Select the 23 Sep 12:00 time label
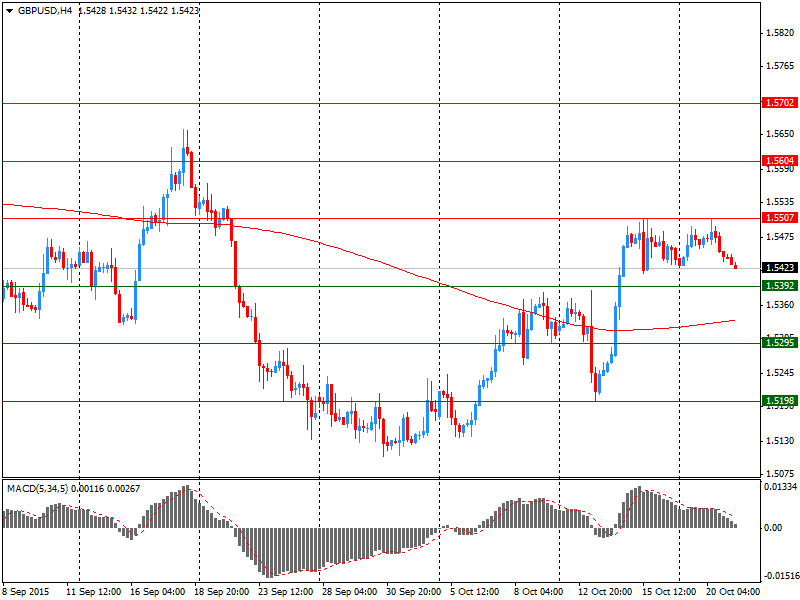800x600 pixels. coord(285,592)
